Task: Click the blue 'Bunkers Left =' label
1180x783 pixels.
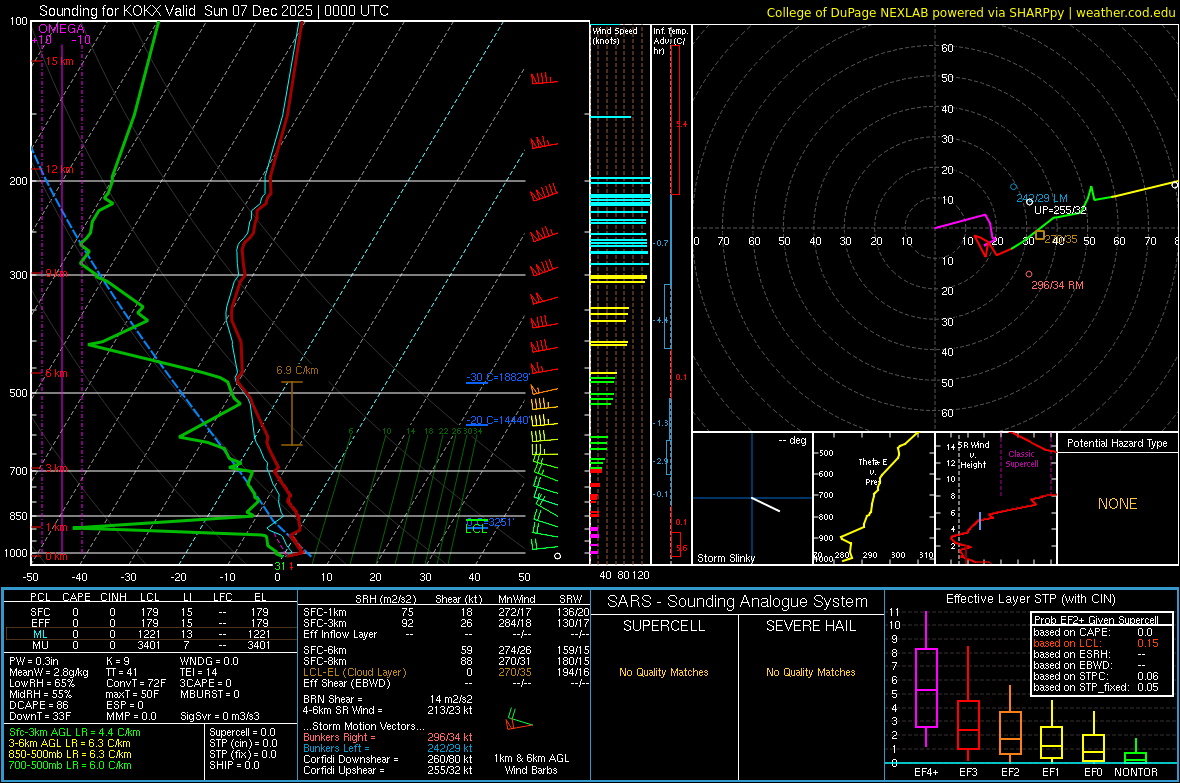Action: (336, 748)
